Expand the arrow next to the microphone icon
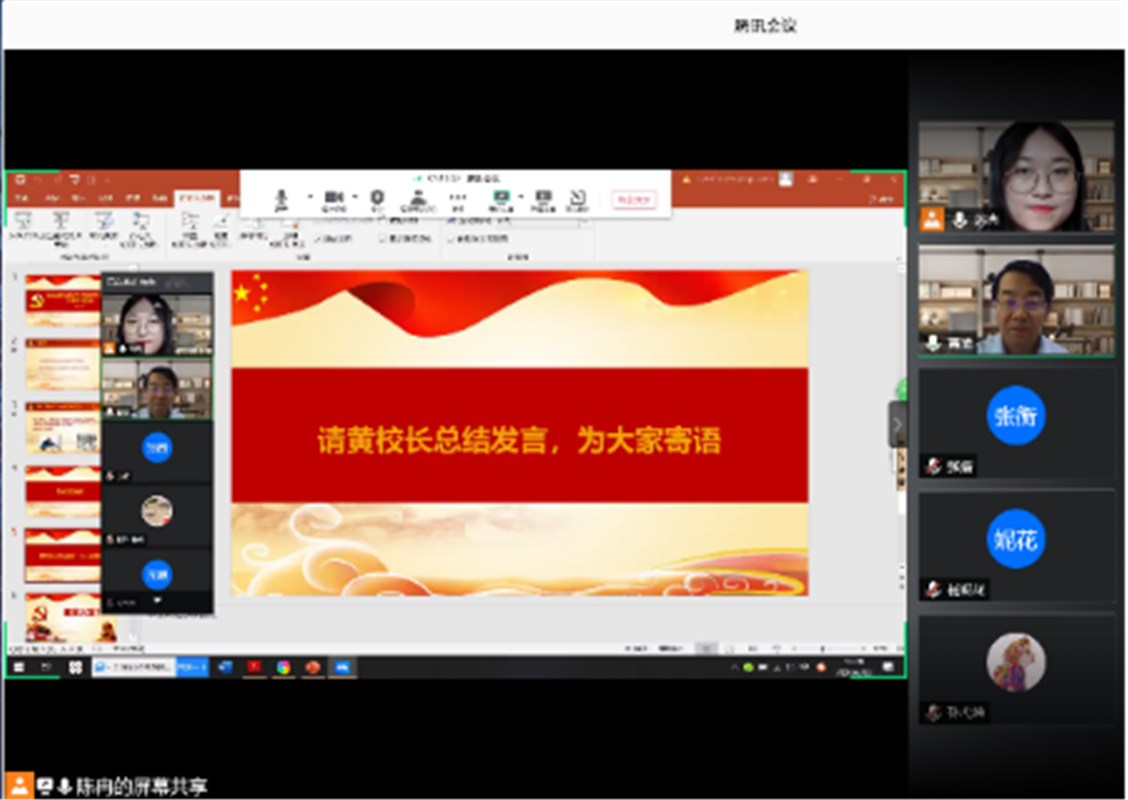The image size is (1128, 800). 309,197
